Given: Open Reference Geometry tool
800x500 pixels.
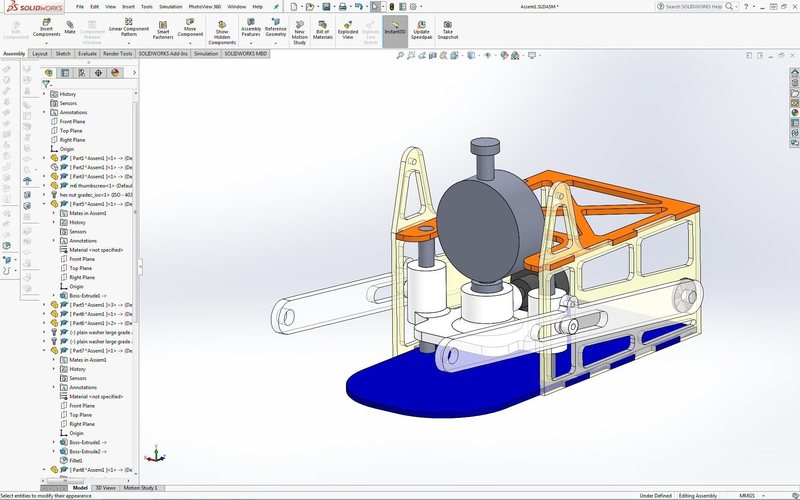Looking at the screenshot, I should [276, 28].
